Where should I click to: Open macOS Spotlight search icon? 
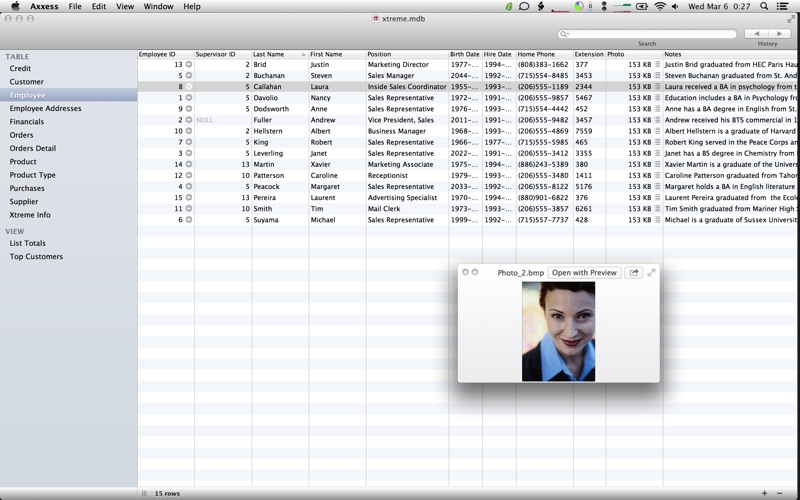pyautogui.click(x=765, y=6)
